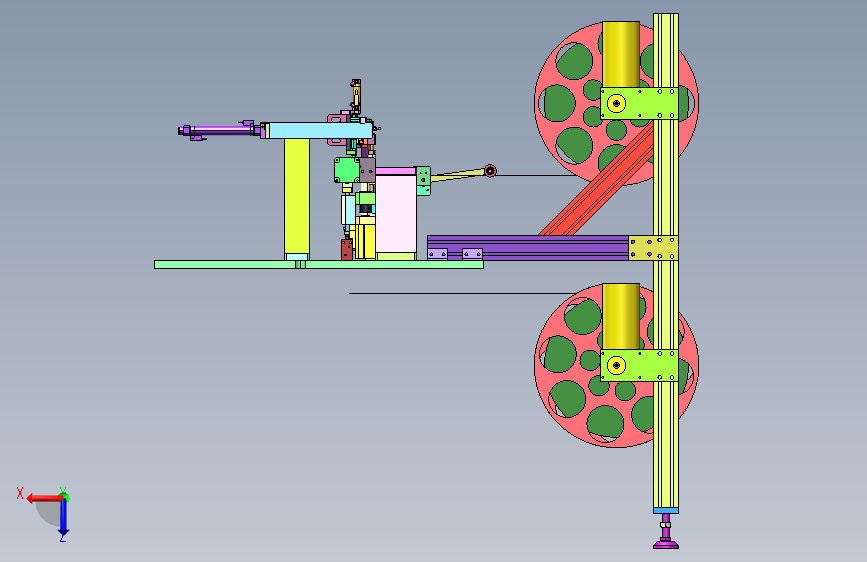Screen dimensions: 867x562
Task: Click the green Y axis dot on the triad
Action: 65,495
